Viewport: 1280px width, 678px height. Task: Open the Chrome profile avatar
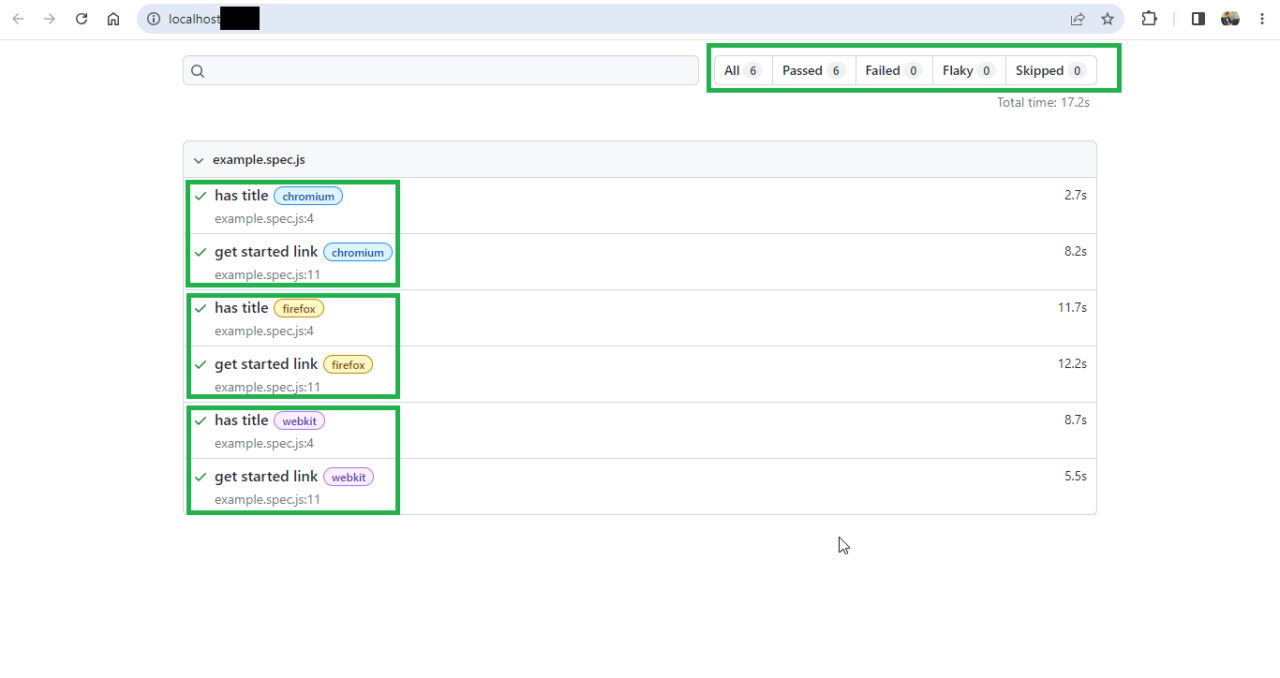click(x=1230, y=19)
